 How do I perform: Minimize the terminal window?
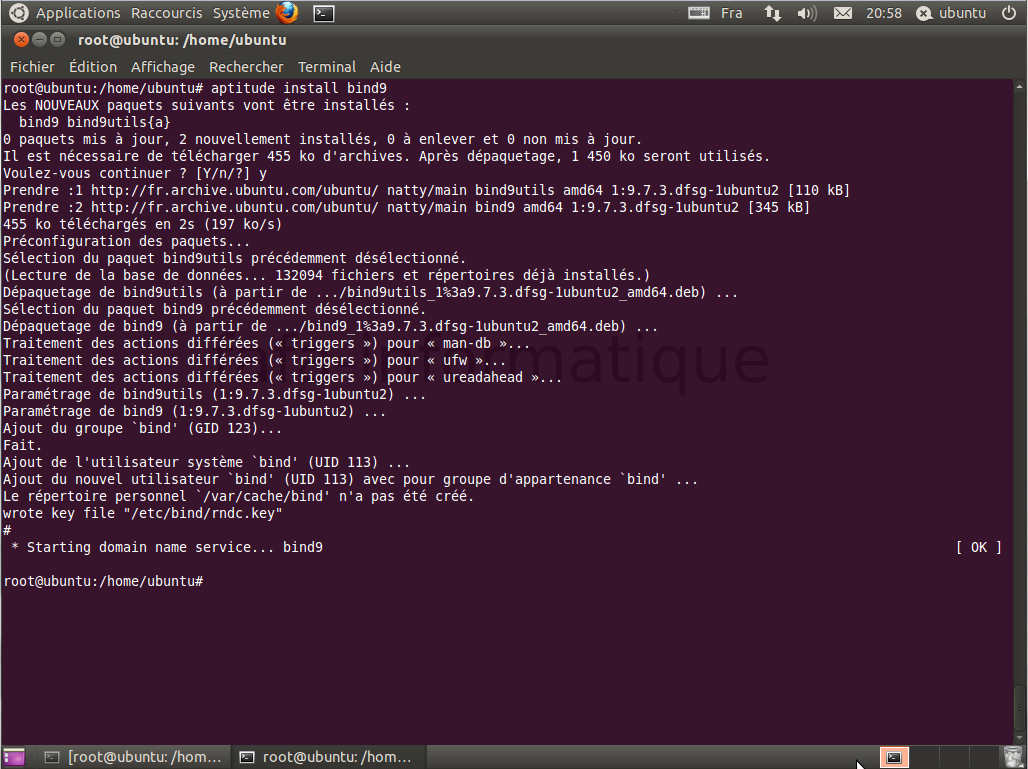(x=39, y=40)
